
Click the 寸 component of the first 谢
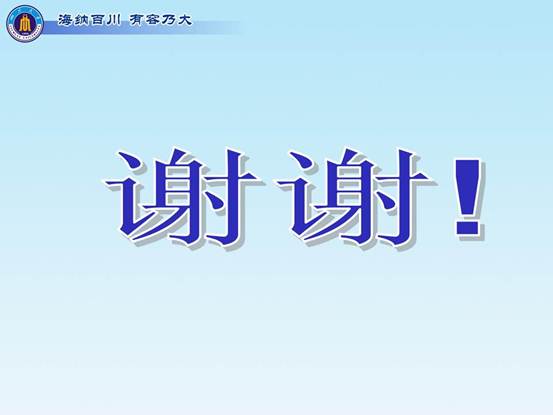[x=233, y=196]
